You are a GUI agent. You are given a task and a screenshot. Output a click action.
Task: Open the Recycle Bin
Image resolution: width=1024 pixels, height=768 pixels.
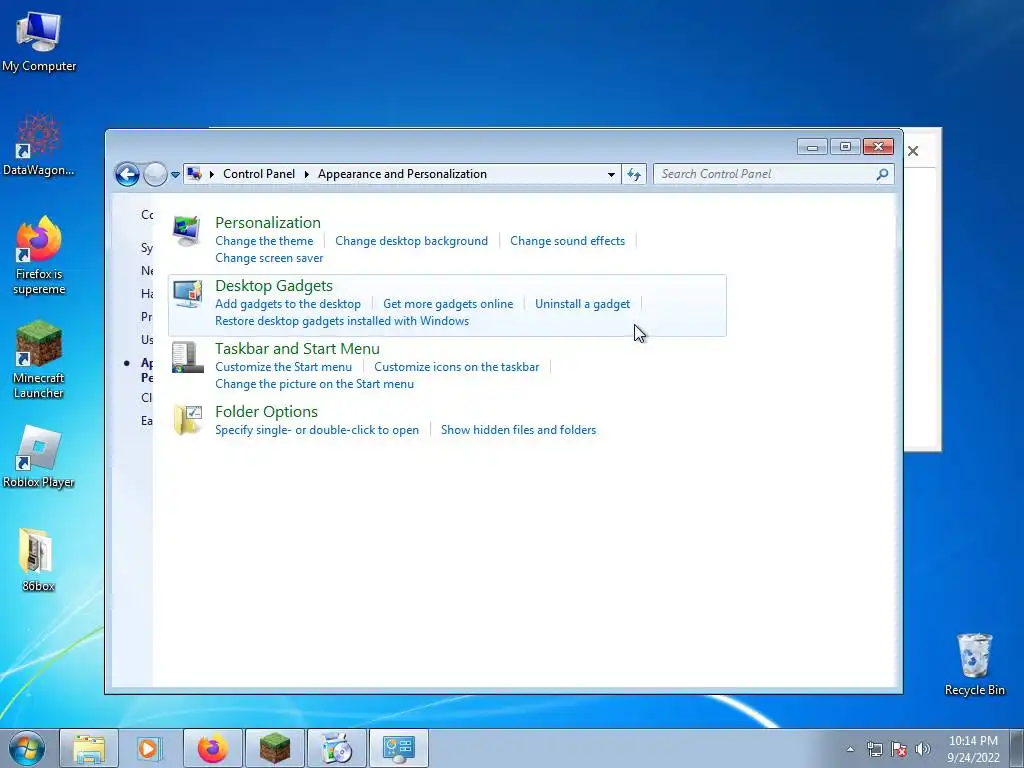(x=974, y=664)
